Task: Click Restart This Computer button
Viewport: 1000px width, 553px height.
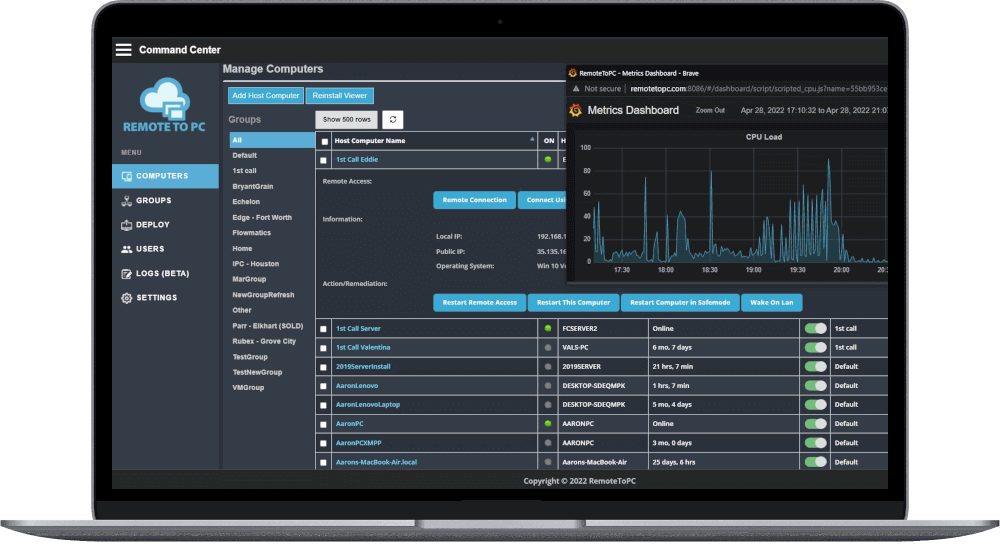Action: click(573, 302)
